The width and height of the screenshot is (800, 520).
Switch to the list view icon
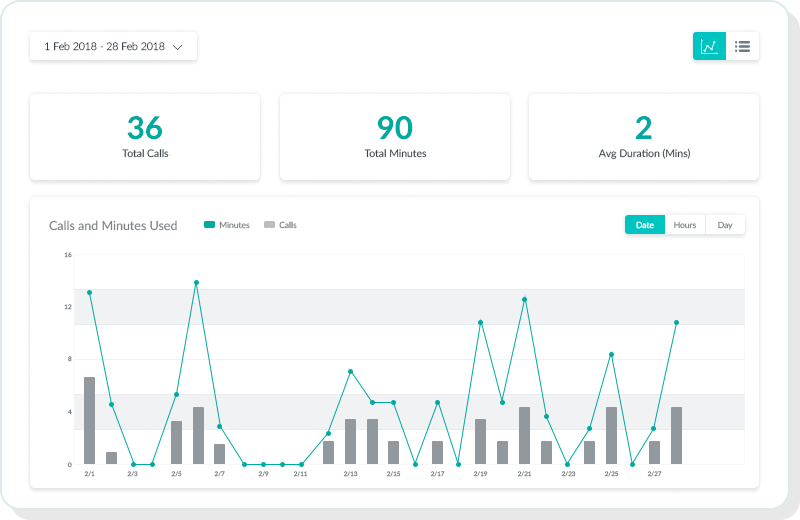pyautogui.click(x=742, y=46)
